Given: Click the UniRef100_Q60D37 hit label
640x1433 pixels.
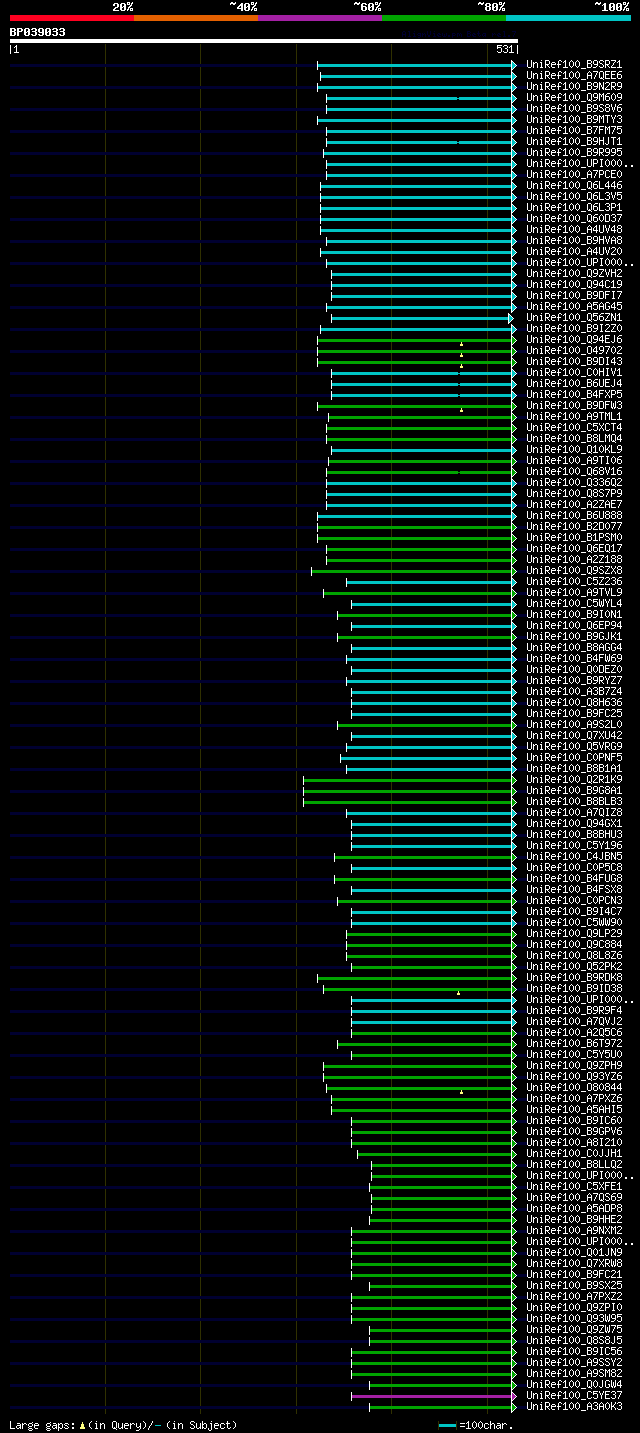Looking at the screenshot, I should pyautogui.click(x=574, y=218).
